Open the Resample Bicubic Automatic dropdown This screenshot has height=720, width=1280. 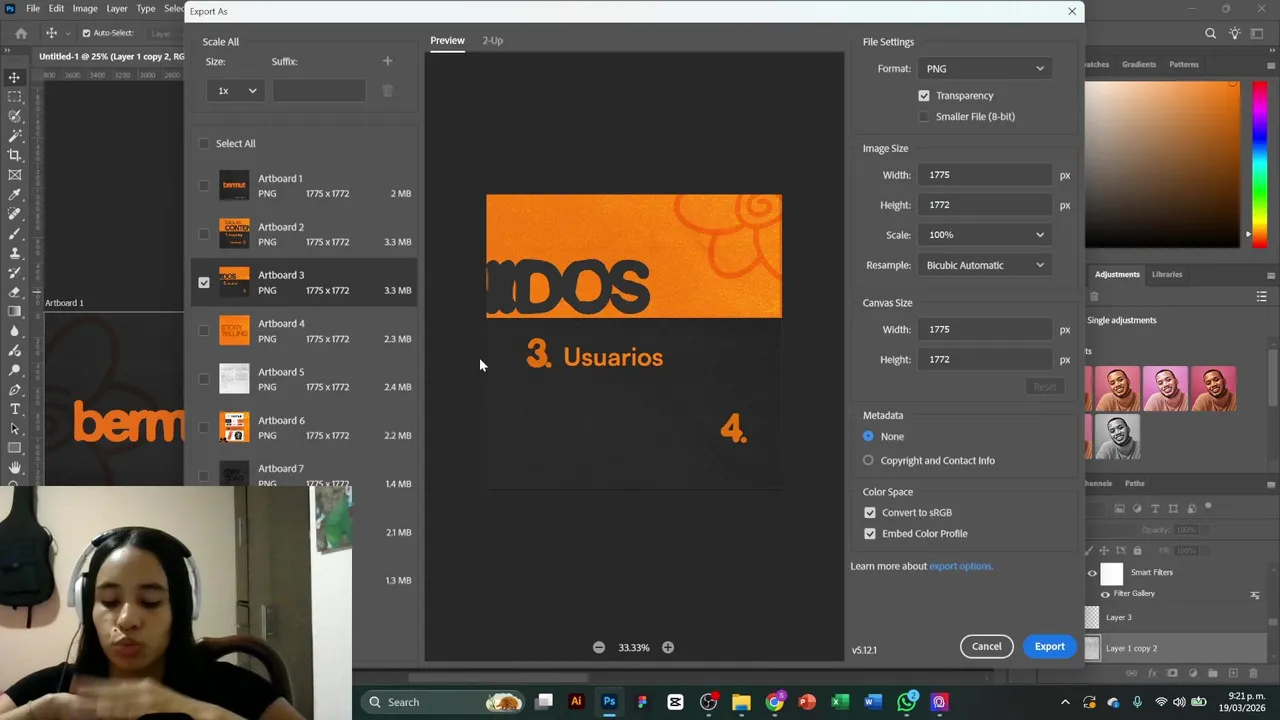click(x=985, y=265)
